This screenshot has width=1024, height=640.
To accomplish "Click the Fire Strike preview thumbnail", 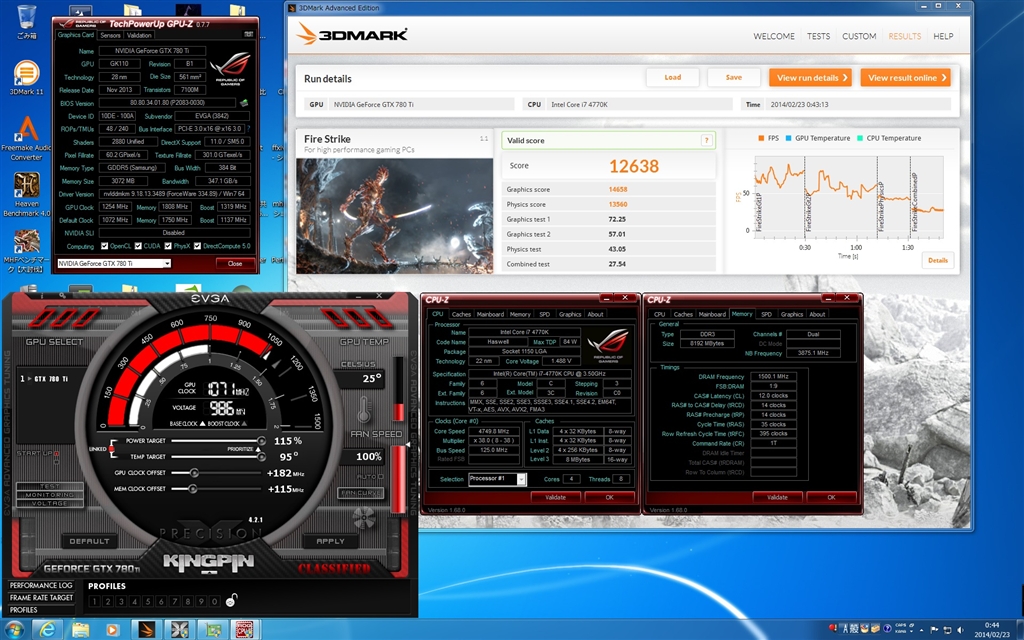I will 394,216.
